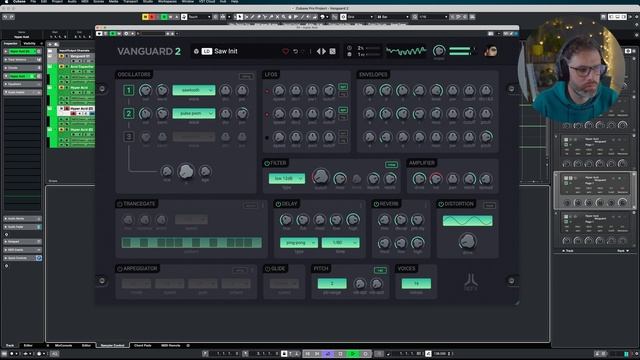The image size is (640, 360).
Task: Open delay time dropdown
Action: coord(340,243)
